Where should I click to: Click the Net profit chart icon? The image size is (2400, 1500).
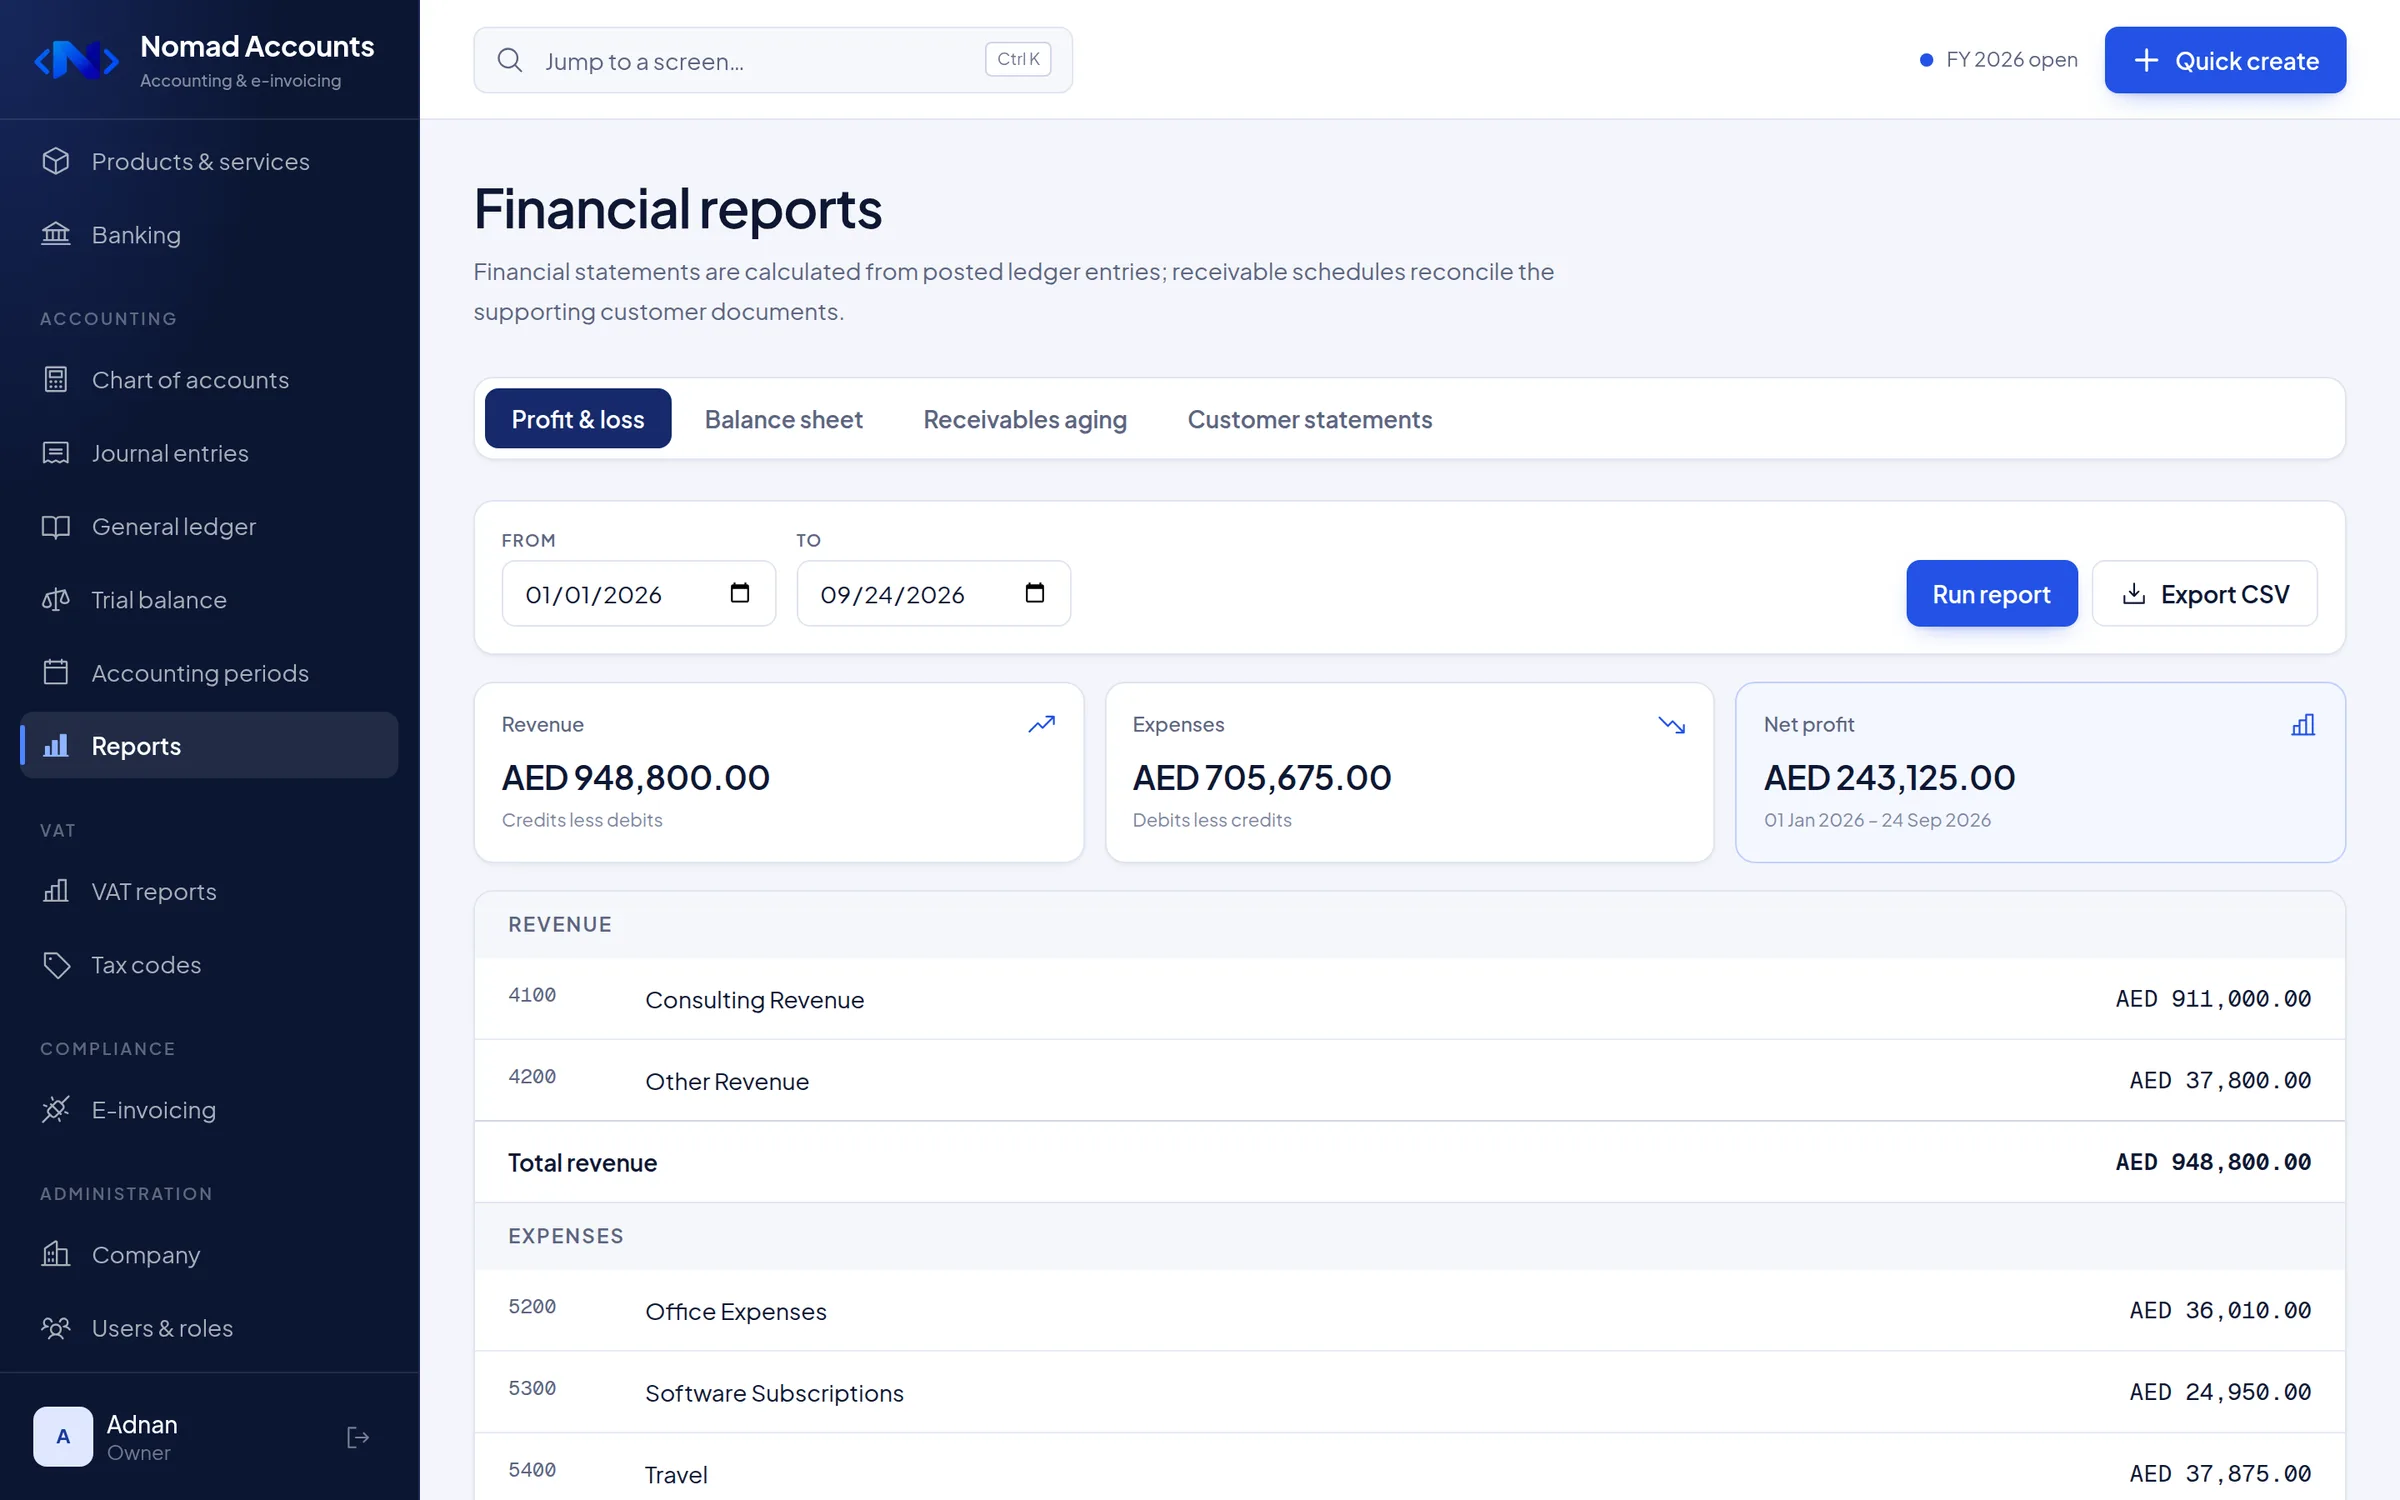[x=2303, y=724]
